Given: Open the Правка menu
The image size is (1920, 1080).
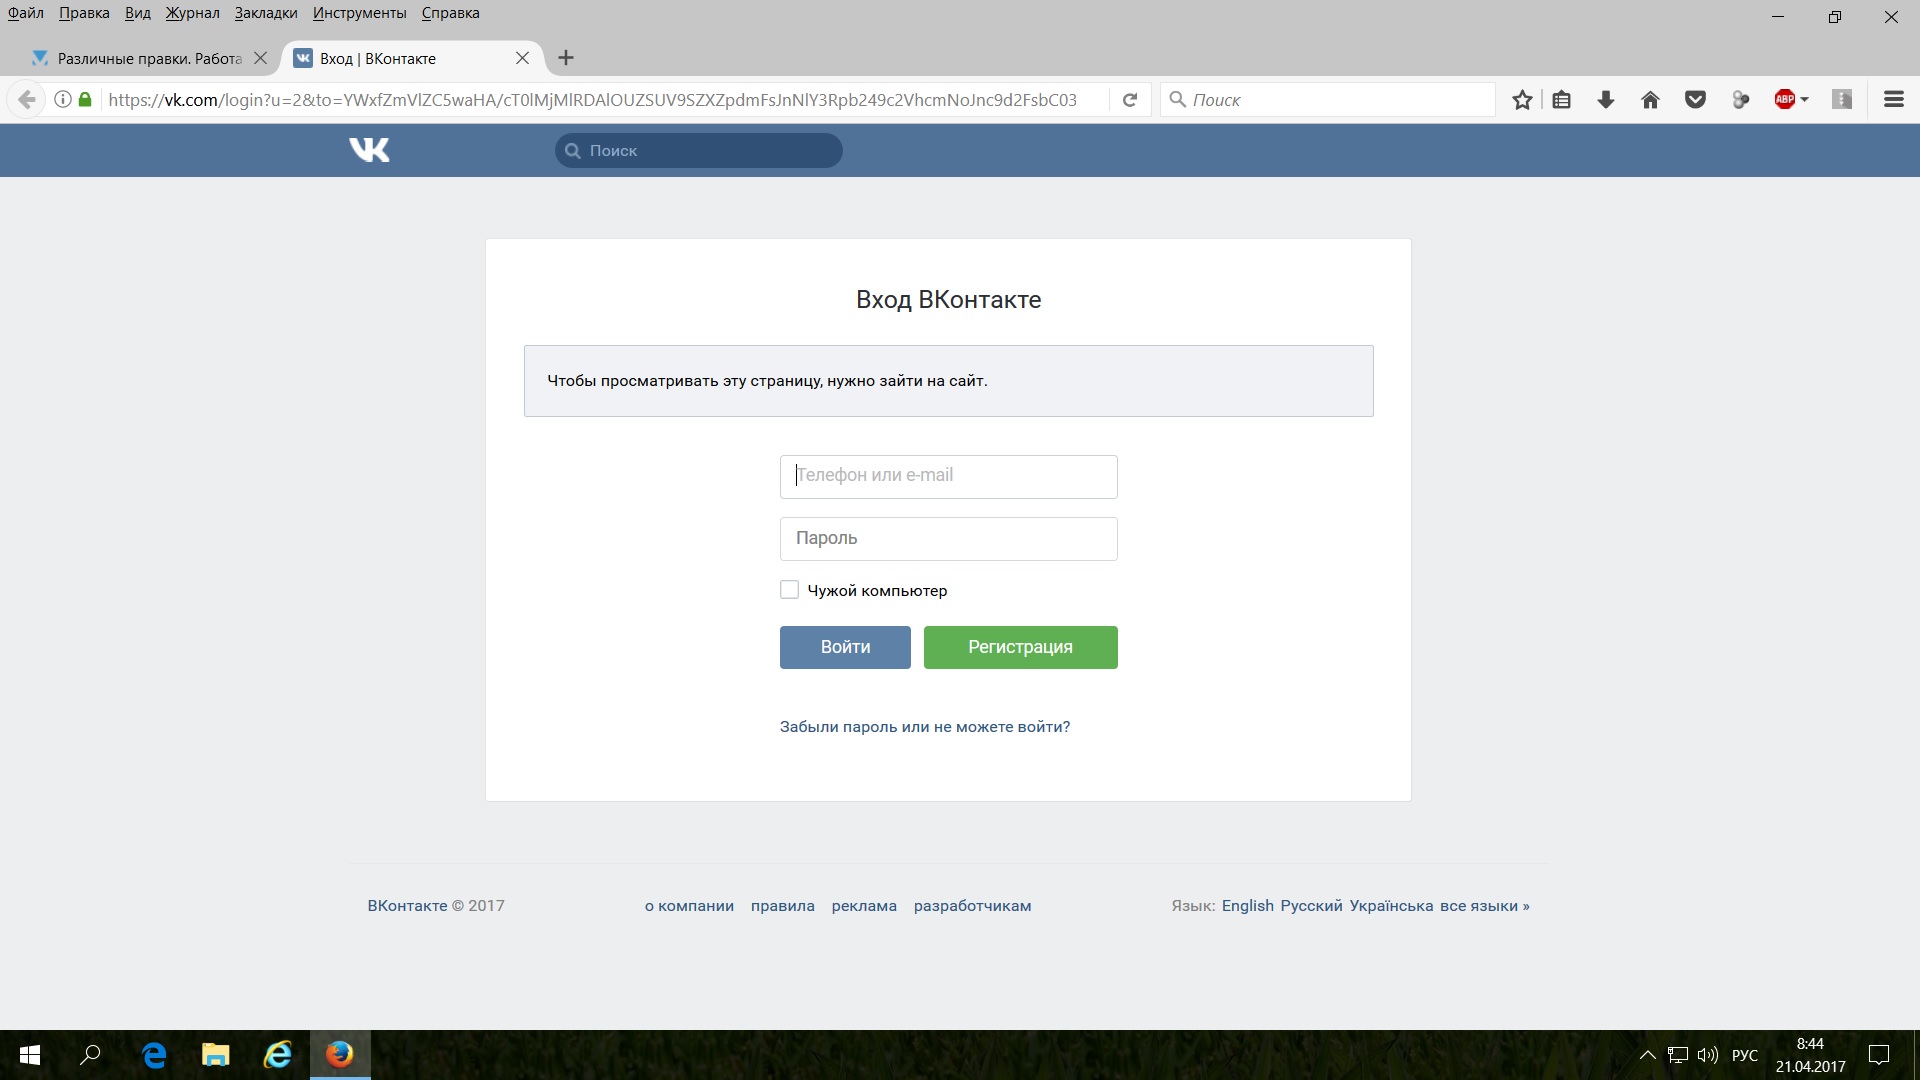Looking at the screenshot, I should click(84, 13).
